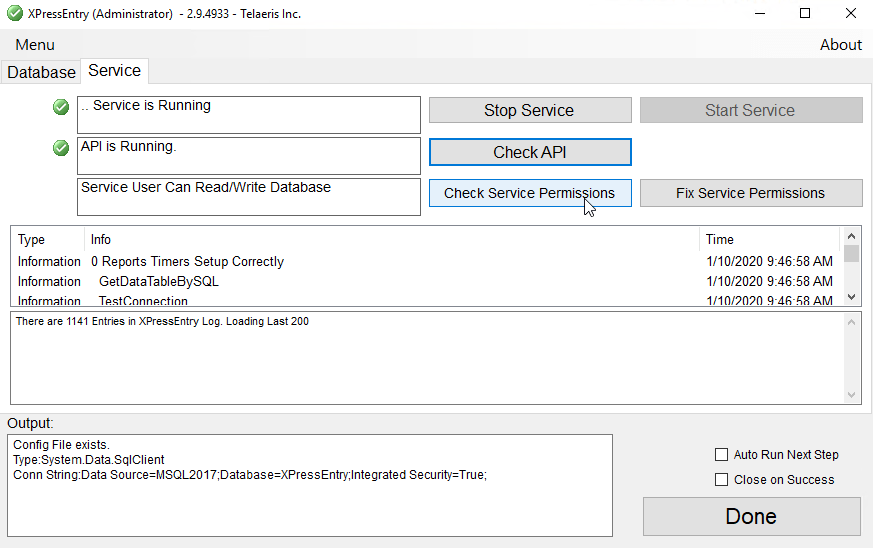Screen dimensions: 873x548
Task: Click the disabled Start Service button
Action: point(751,110)
